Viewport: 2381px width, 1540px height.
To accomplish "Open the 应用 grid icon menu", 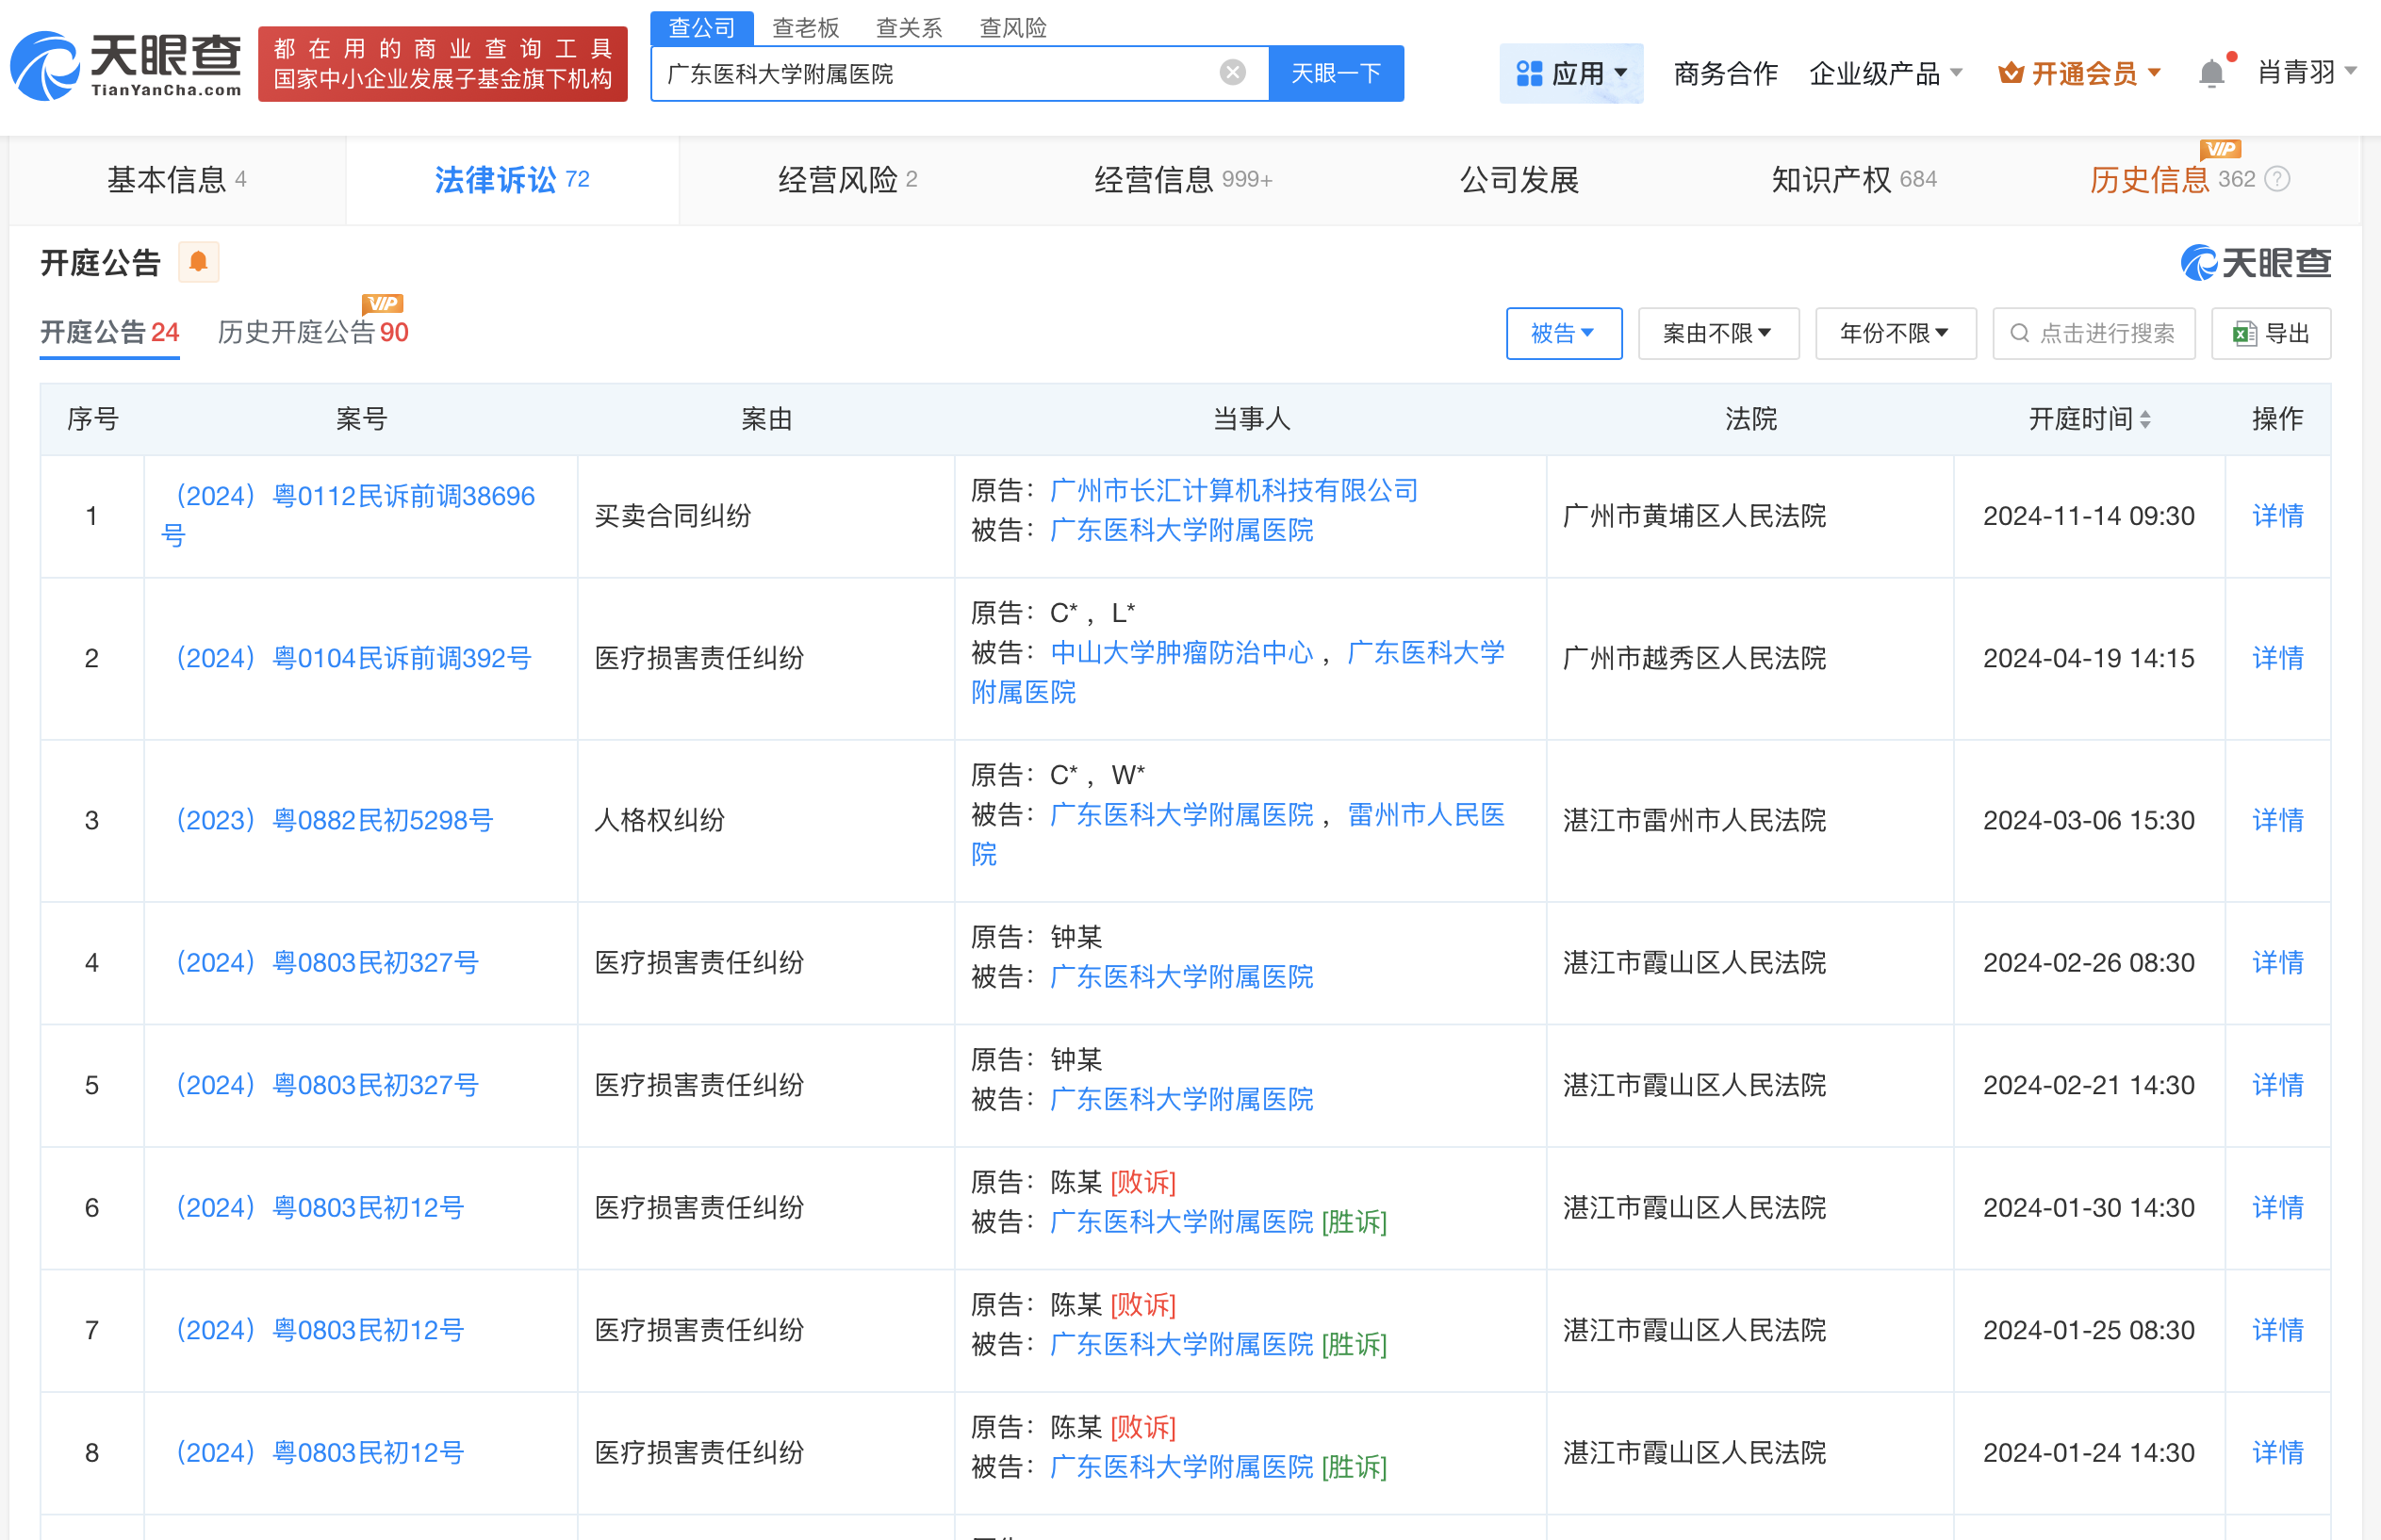I will pos(1529,73).
